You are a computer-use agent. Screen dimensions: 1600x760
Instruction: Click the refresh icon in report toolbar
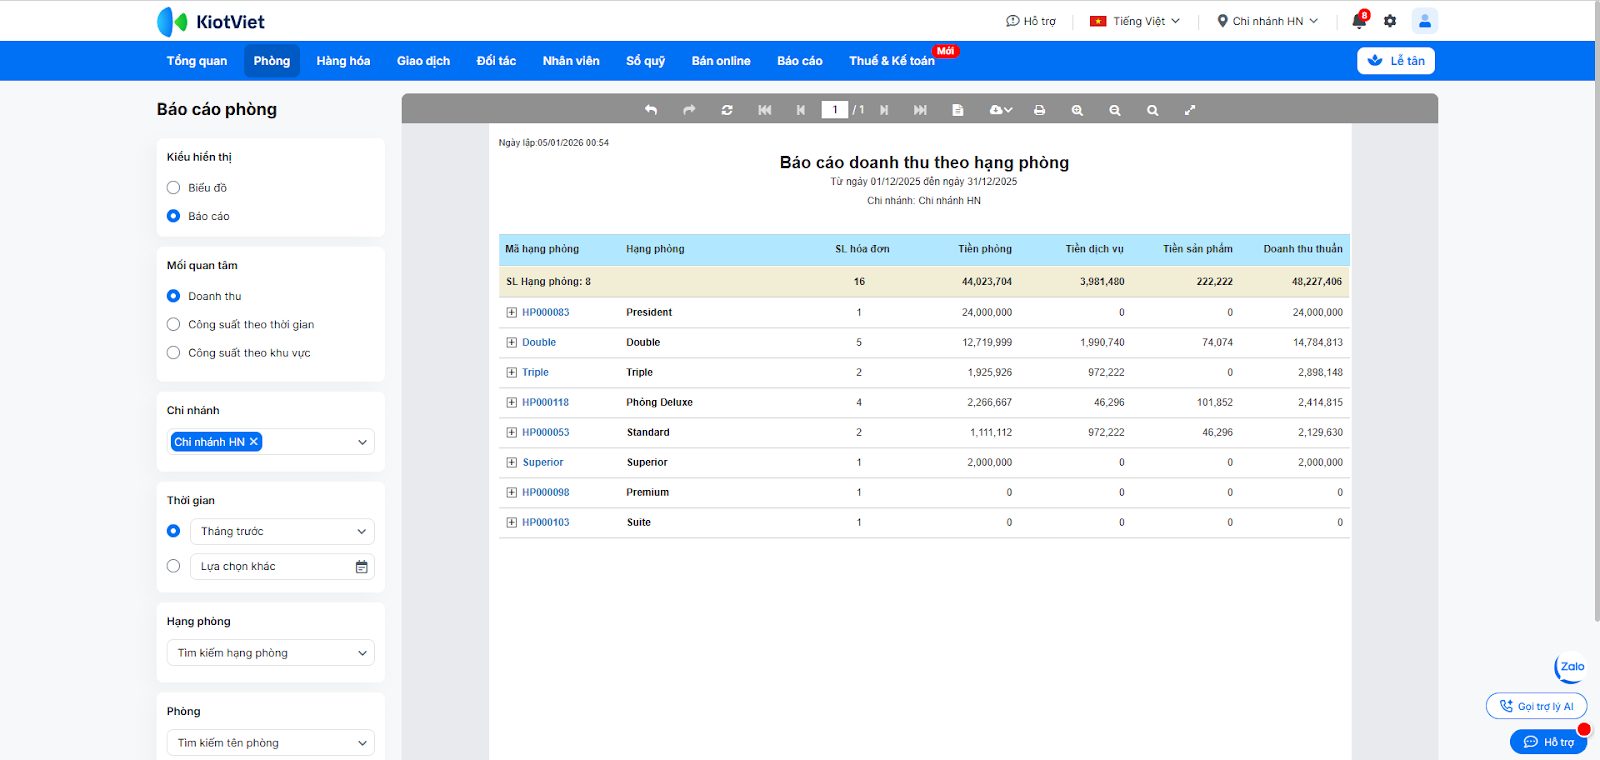coord(727,110)
